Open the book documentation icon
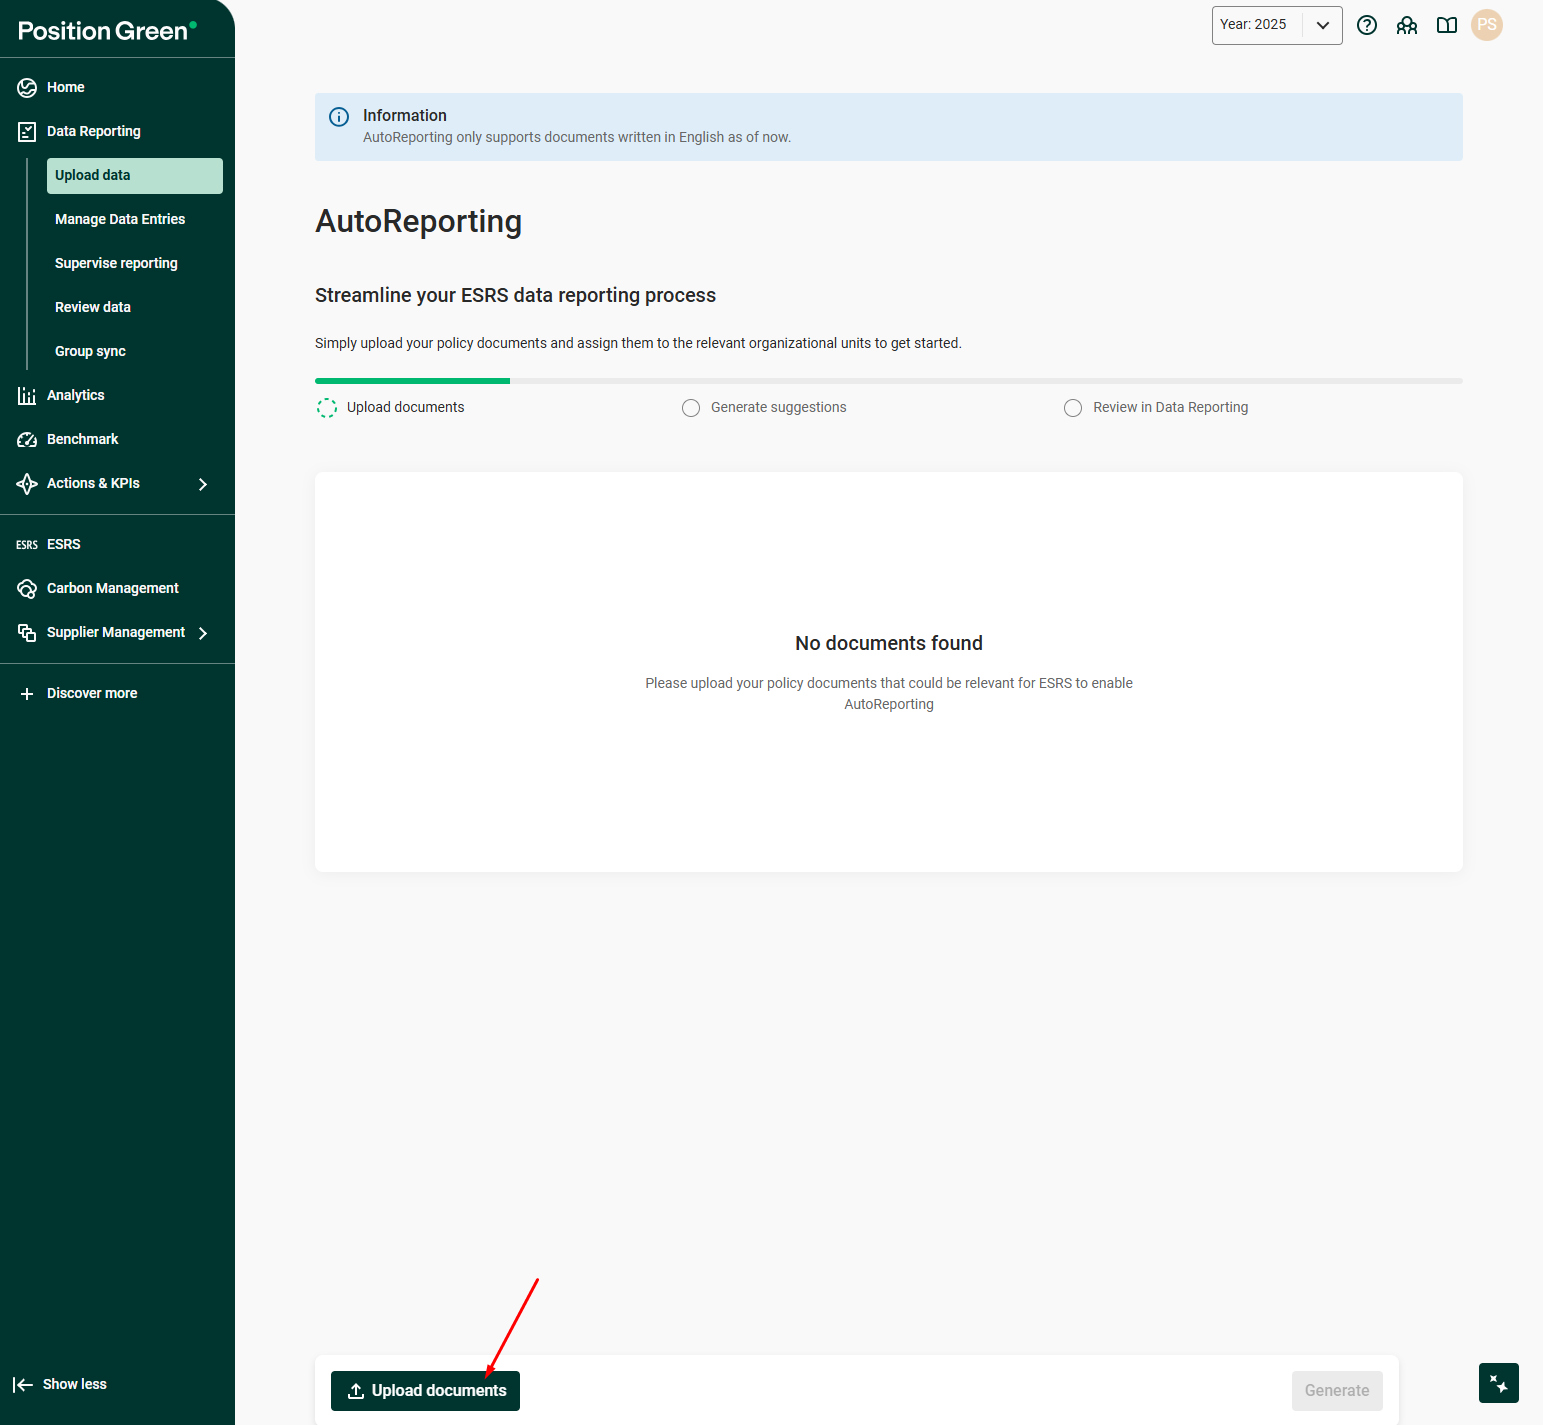This screenshot has height=1425, width=1543. tap(1447, 25)
